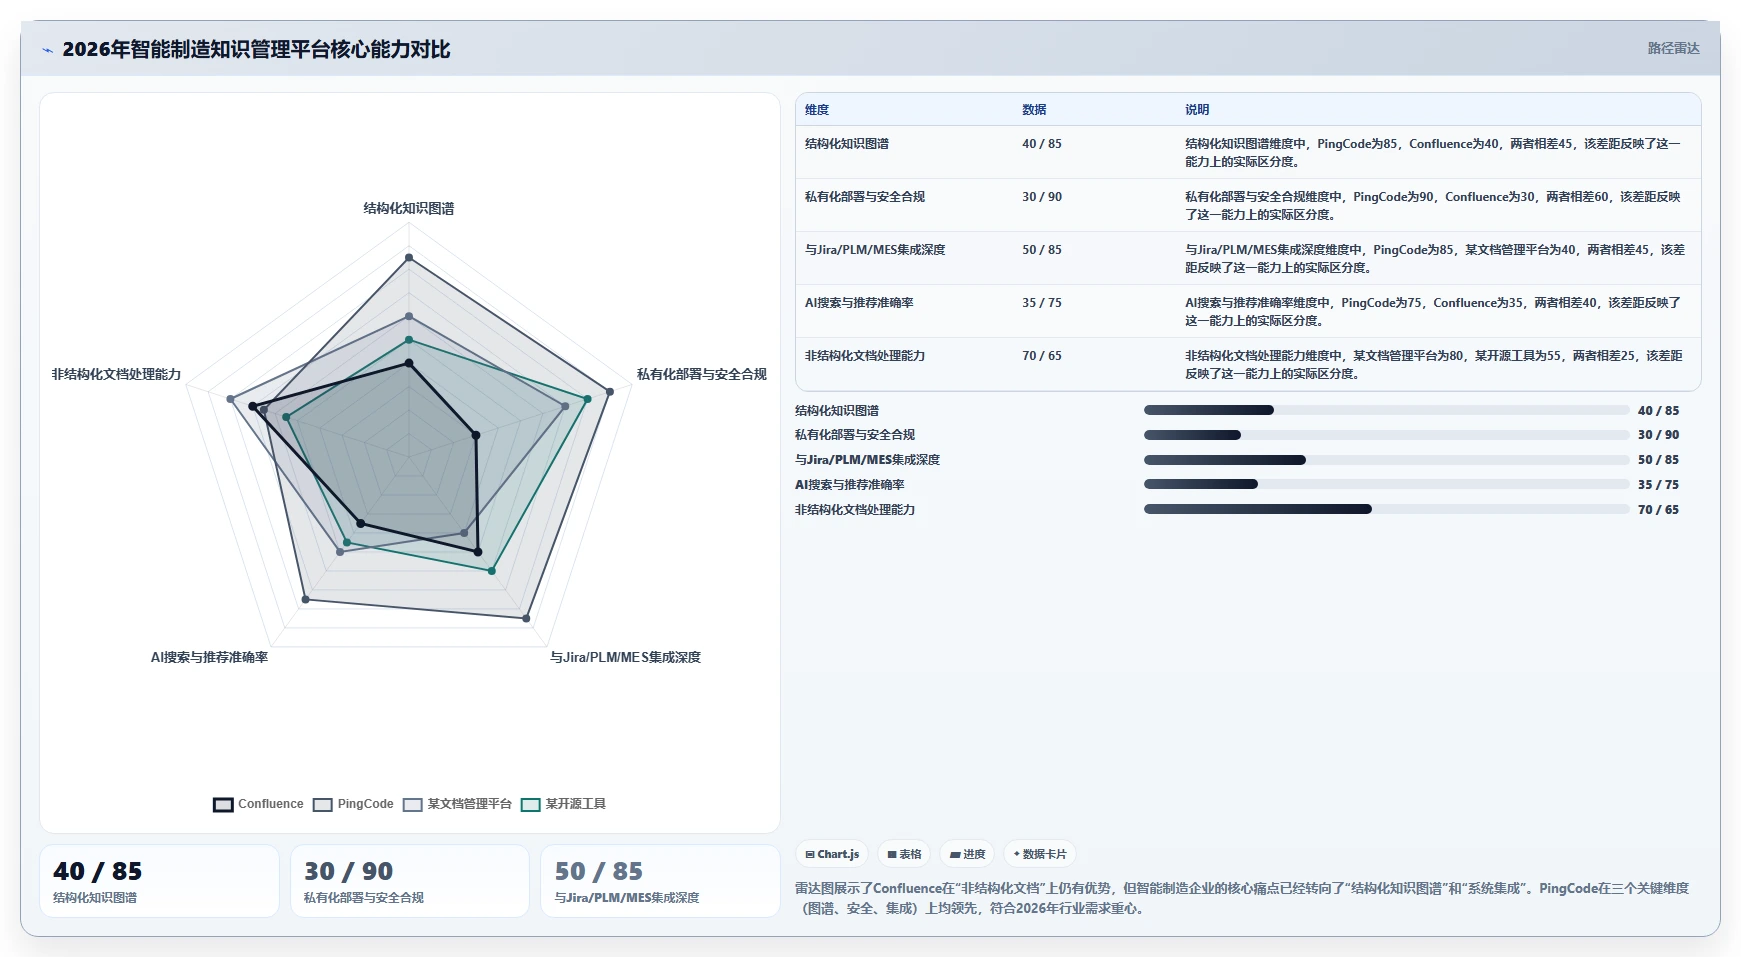Select the 数据卡片 tag
The image size is (1741, 957).
coord(1040,854)
